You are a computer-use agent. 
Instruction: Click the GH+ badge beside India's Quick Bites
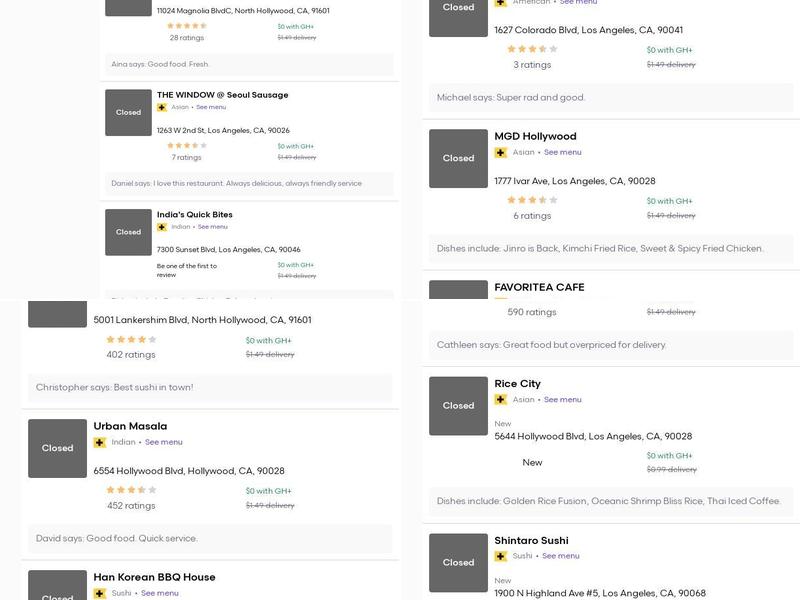coord(162,227)
